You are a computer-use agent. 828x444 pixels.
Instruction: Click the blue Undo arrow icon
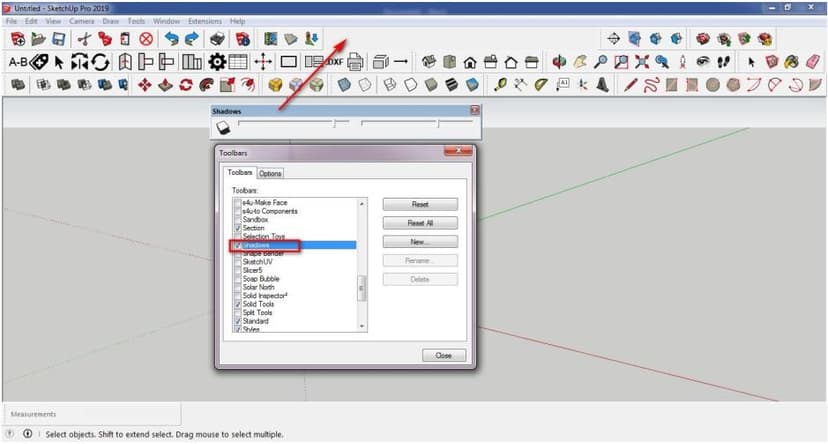pos(171,39)
